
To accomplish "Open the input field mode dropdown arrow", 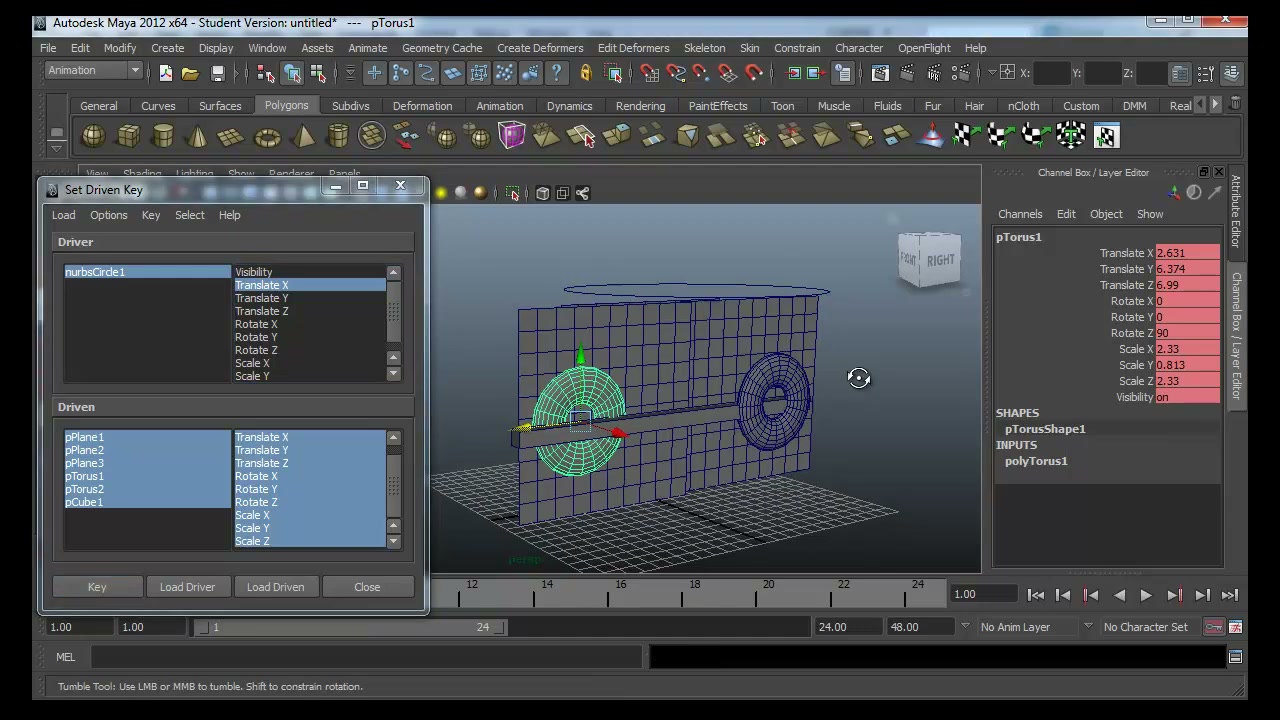I will (991, 72).
